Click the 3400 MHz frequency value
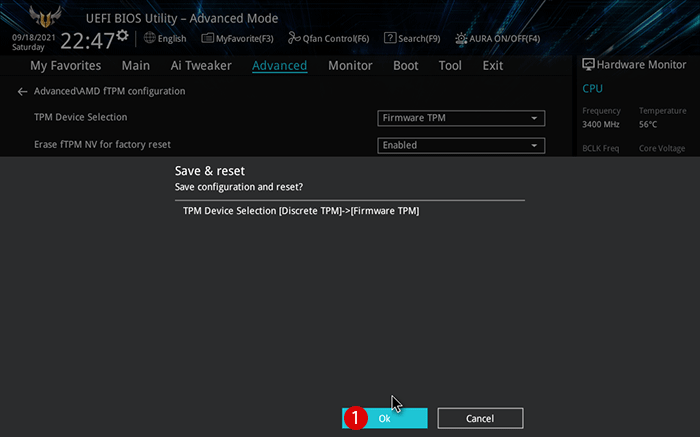 coord(600,125)
